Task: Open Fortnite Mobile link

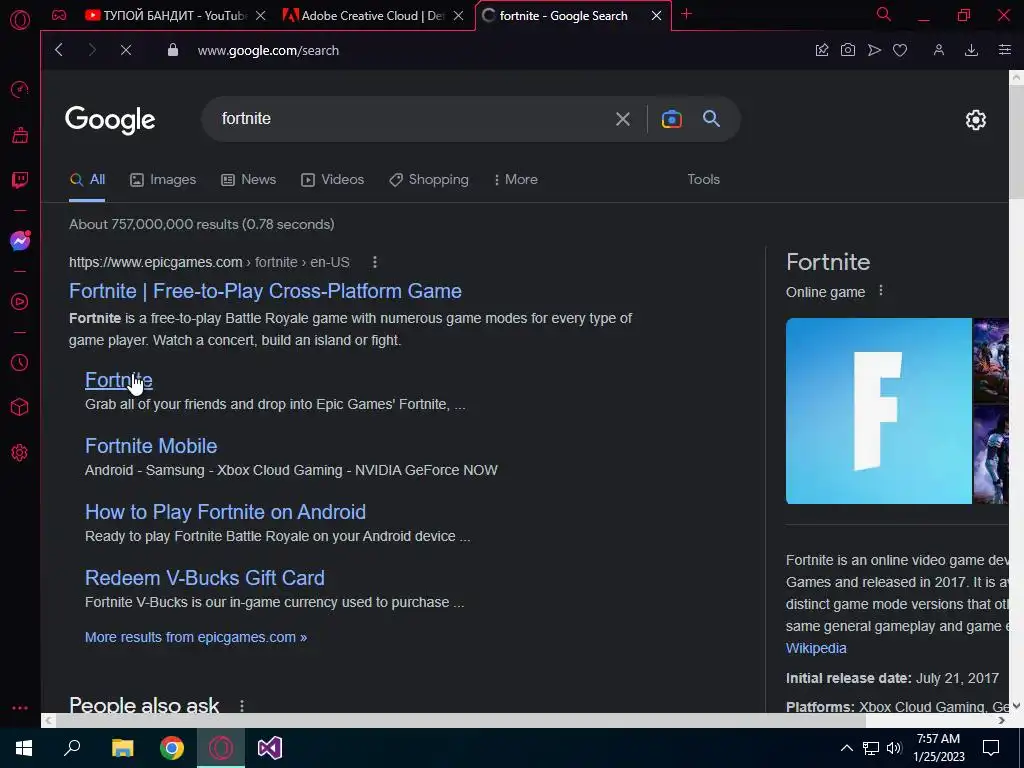Action: [151, 446]
